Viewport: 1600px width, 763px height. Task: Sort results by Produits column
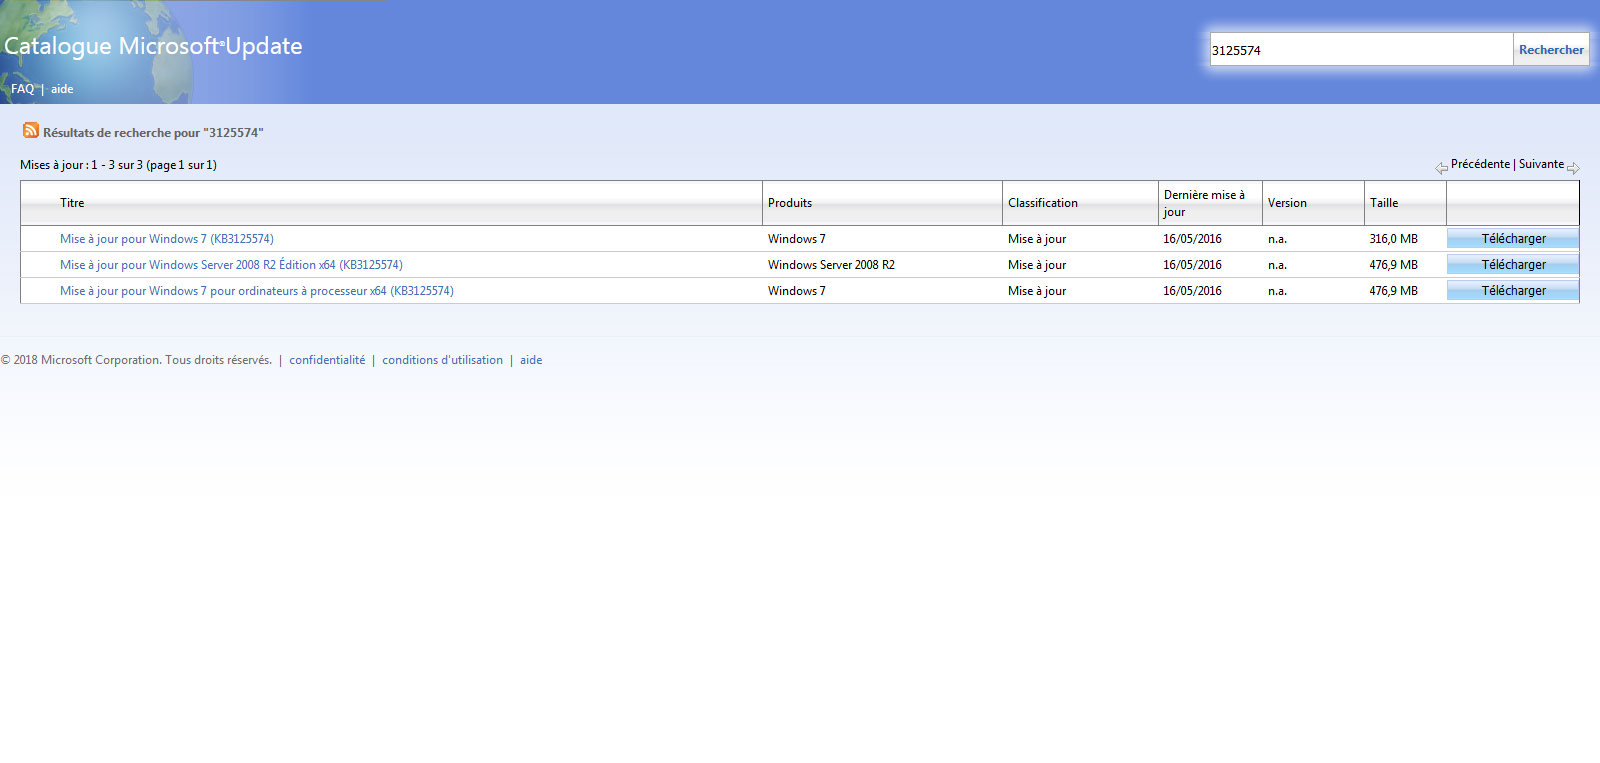click(x=790, y=203)
